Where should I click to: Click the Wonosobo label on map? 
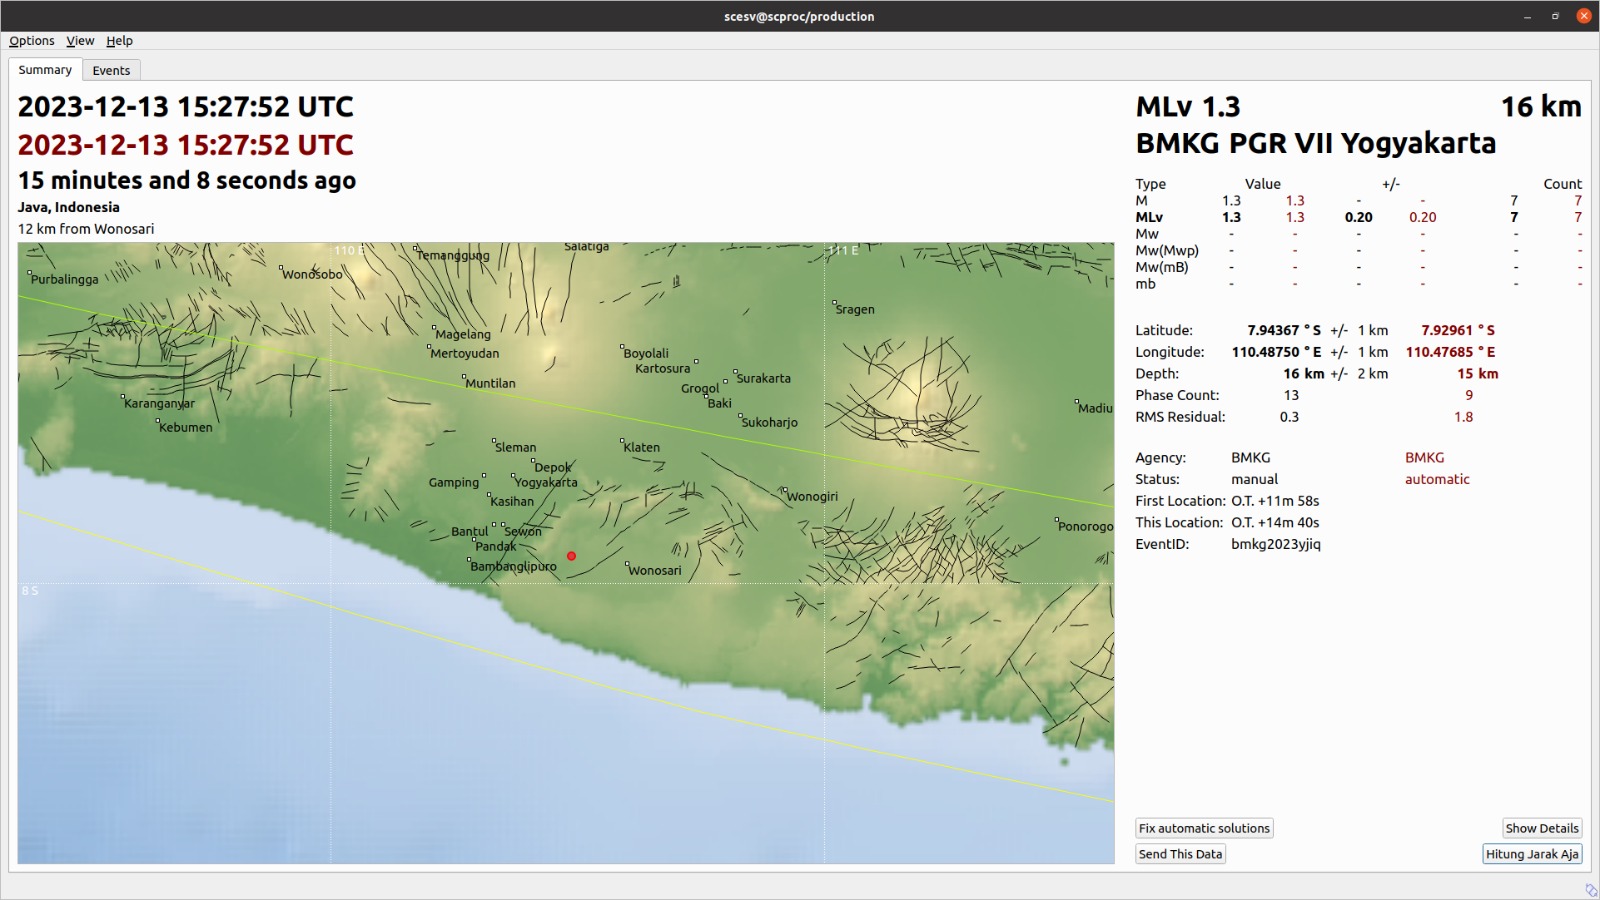(x=312, y=274)
